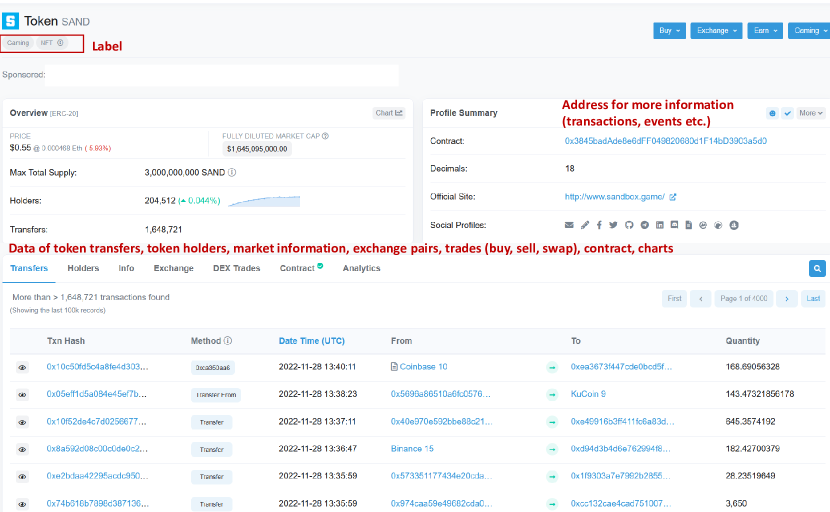The image size is (830, 512).
Task: Open the Twitter social profile icon
Action: (614, 225)
